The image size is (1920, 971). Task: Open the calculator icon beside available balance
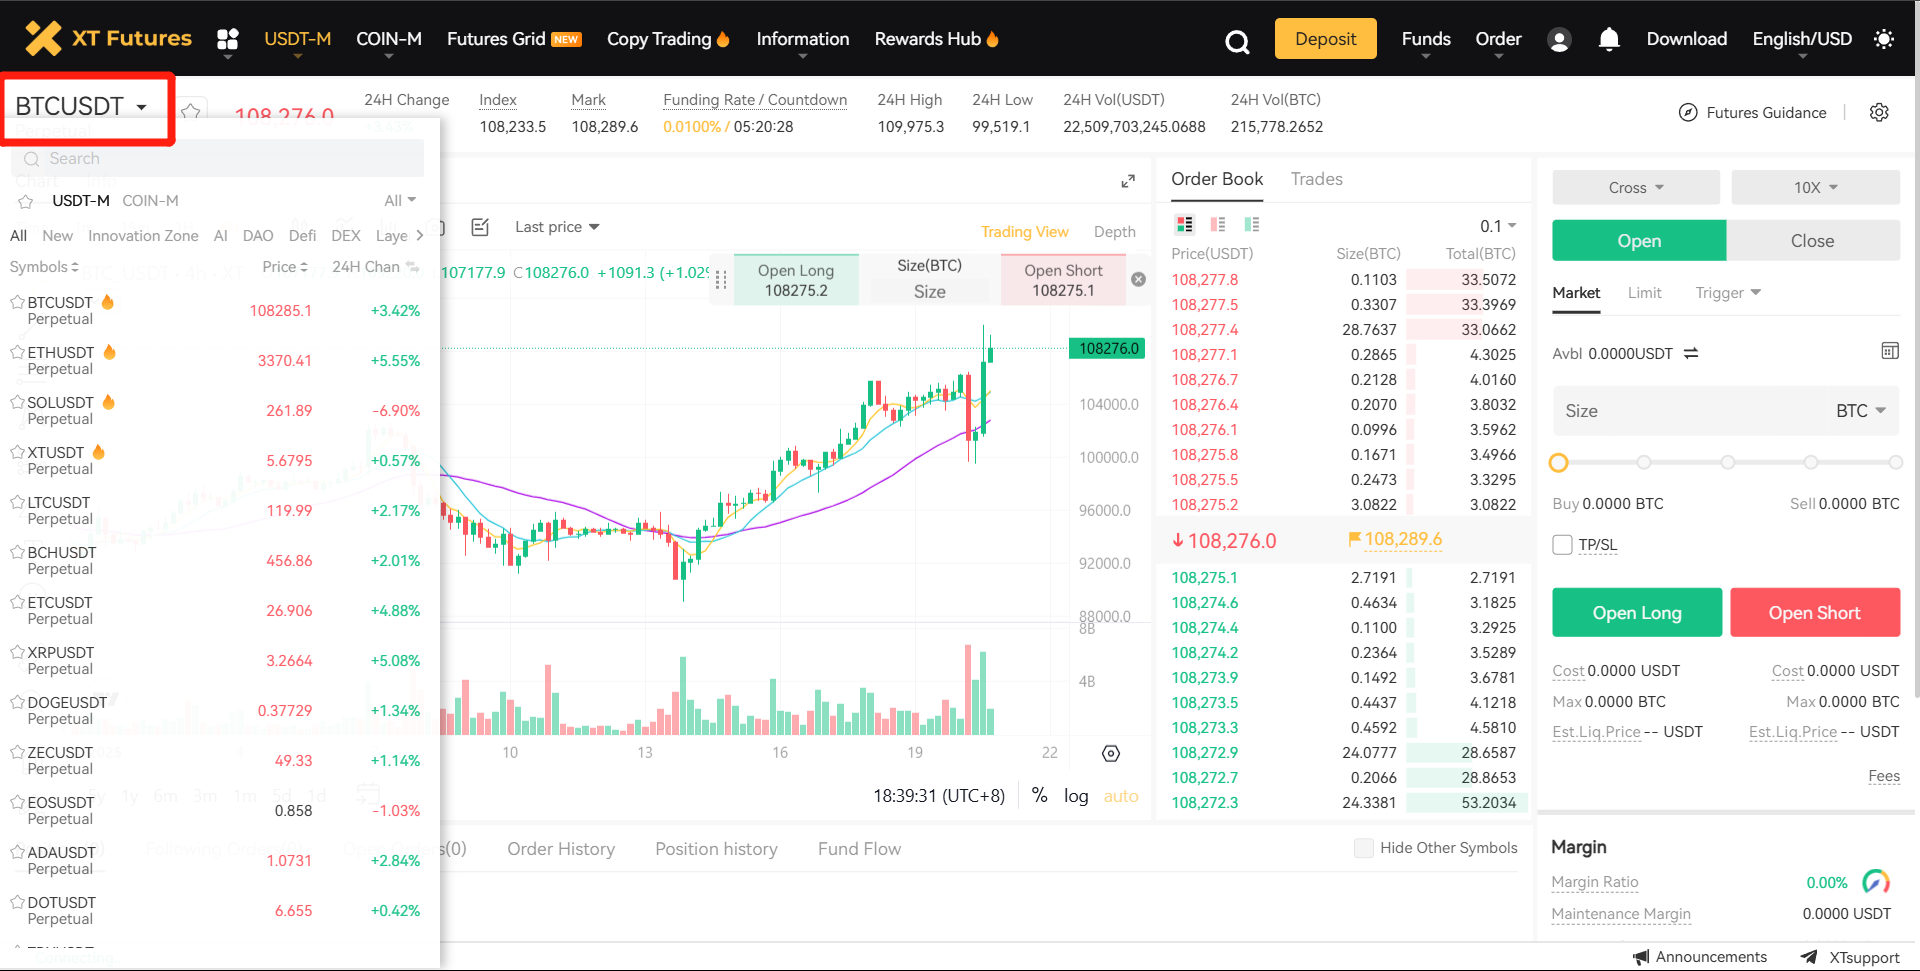point(1889,351)
